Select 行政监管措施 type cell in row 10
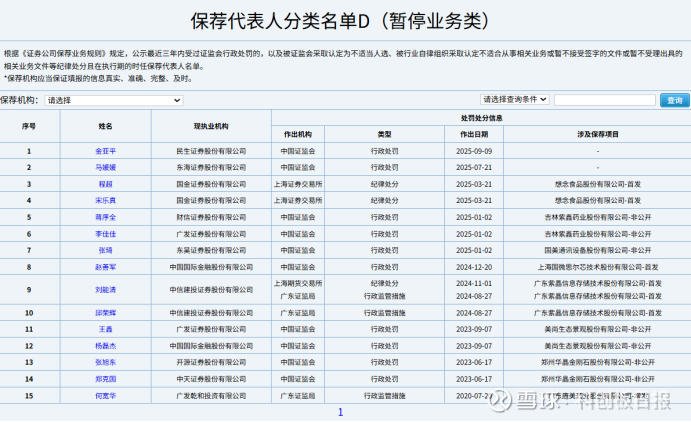691x422 pixels. [384, 313]
